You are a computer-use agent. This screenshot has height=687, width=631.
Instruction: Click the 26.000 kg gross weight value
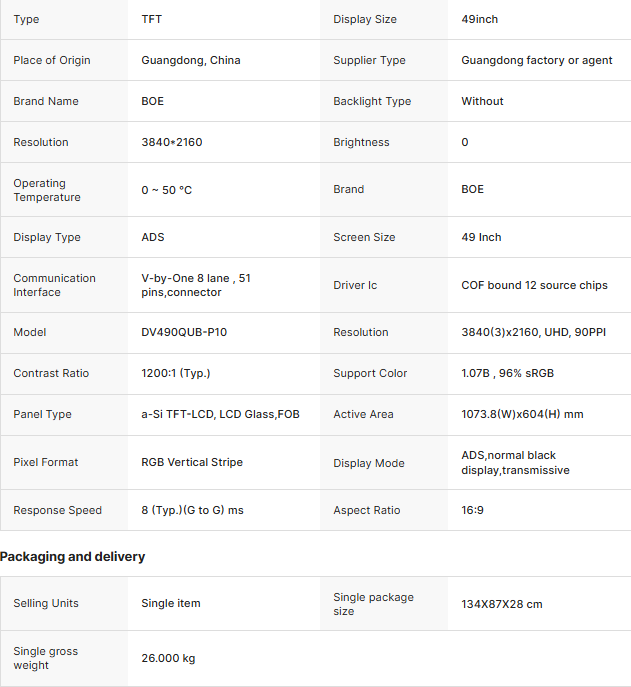(x=168, y=658)
